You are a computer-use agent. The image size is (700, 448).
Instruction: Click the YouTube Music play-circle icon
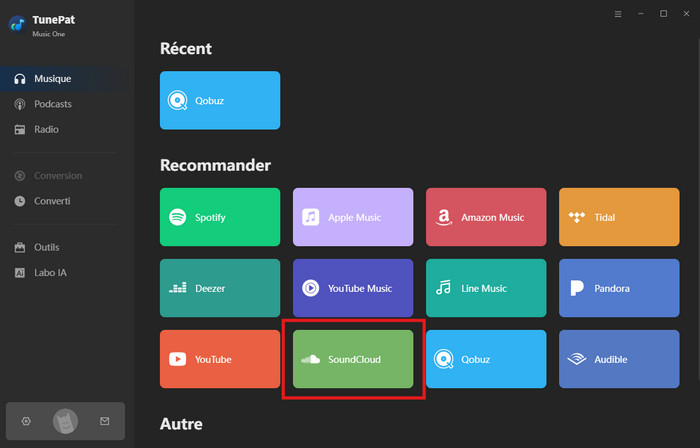pyautogui.click(x=311, y=288)
